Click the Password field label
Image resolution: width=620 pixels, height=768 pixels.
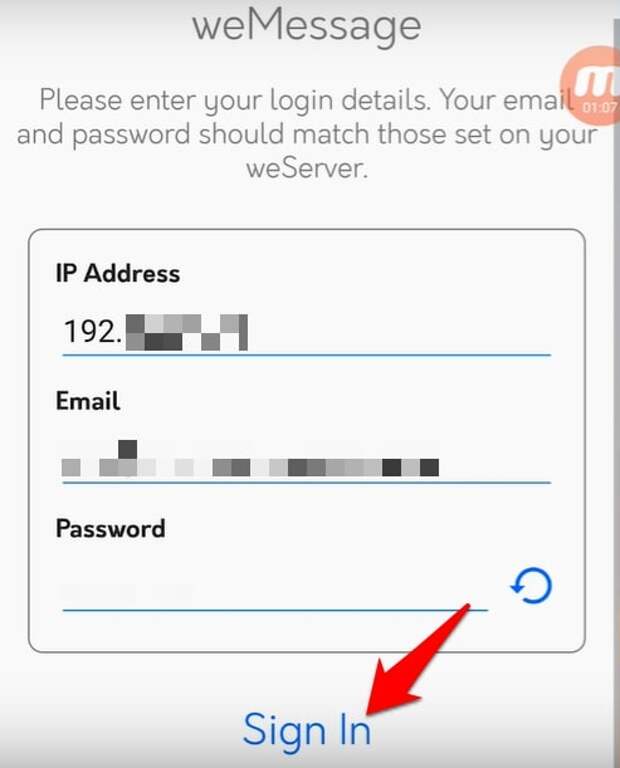click(111, 528)
